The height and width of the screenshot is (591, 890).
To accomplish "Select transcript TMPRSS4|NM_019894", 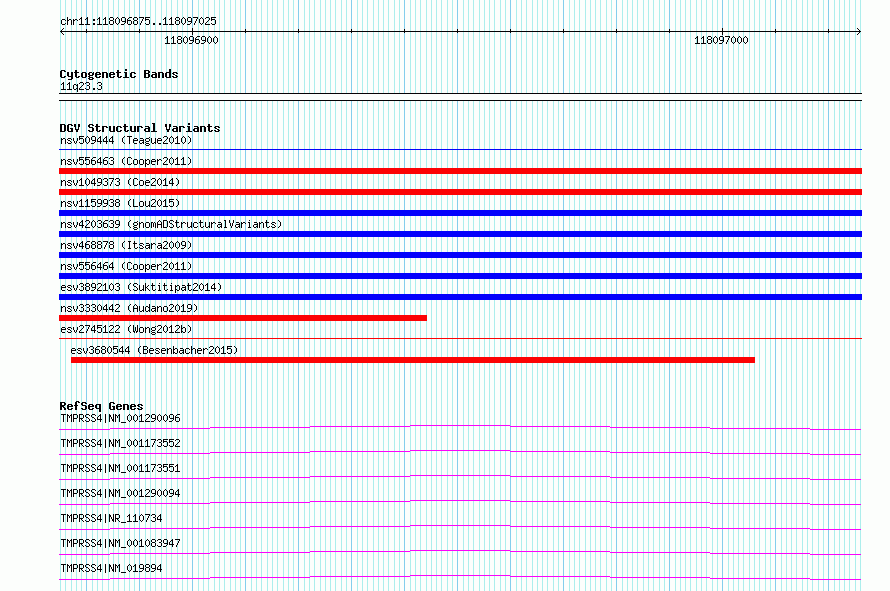I will coord(111,568).
